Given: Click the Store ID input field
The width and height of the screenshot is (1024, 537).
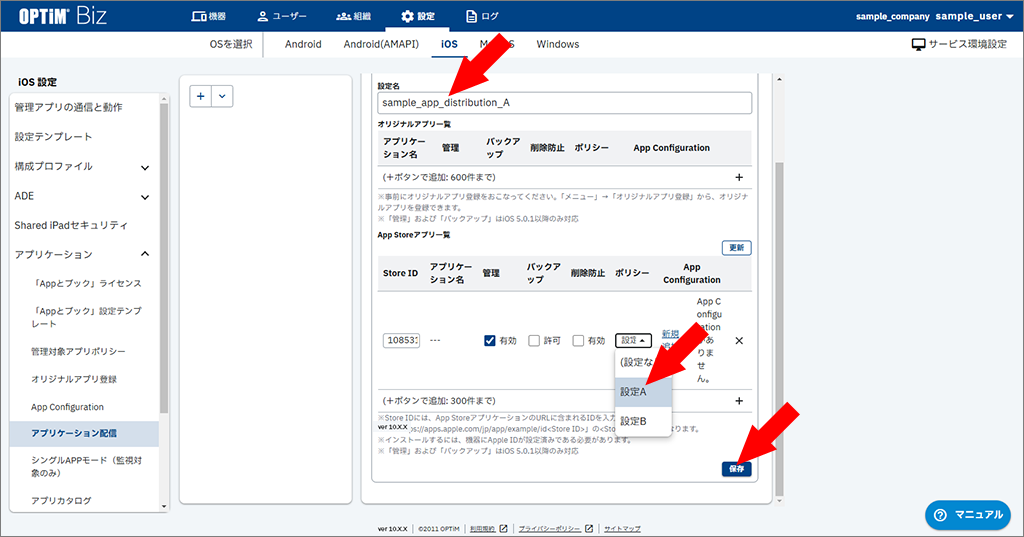Looking at the screenshot, I should (401, 340).
